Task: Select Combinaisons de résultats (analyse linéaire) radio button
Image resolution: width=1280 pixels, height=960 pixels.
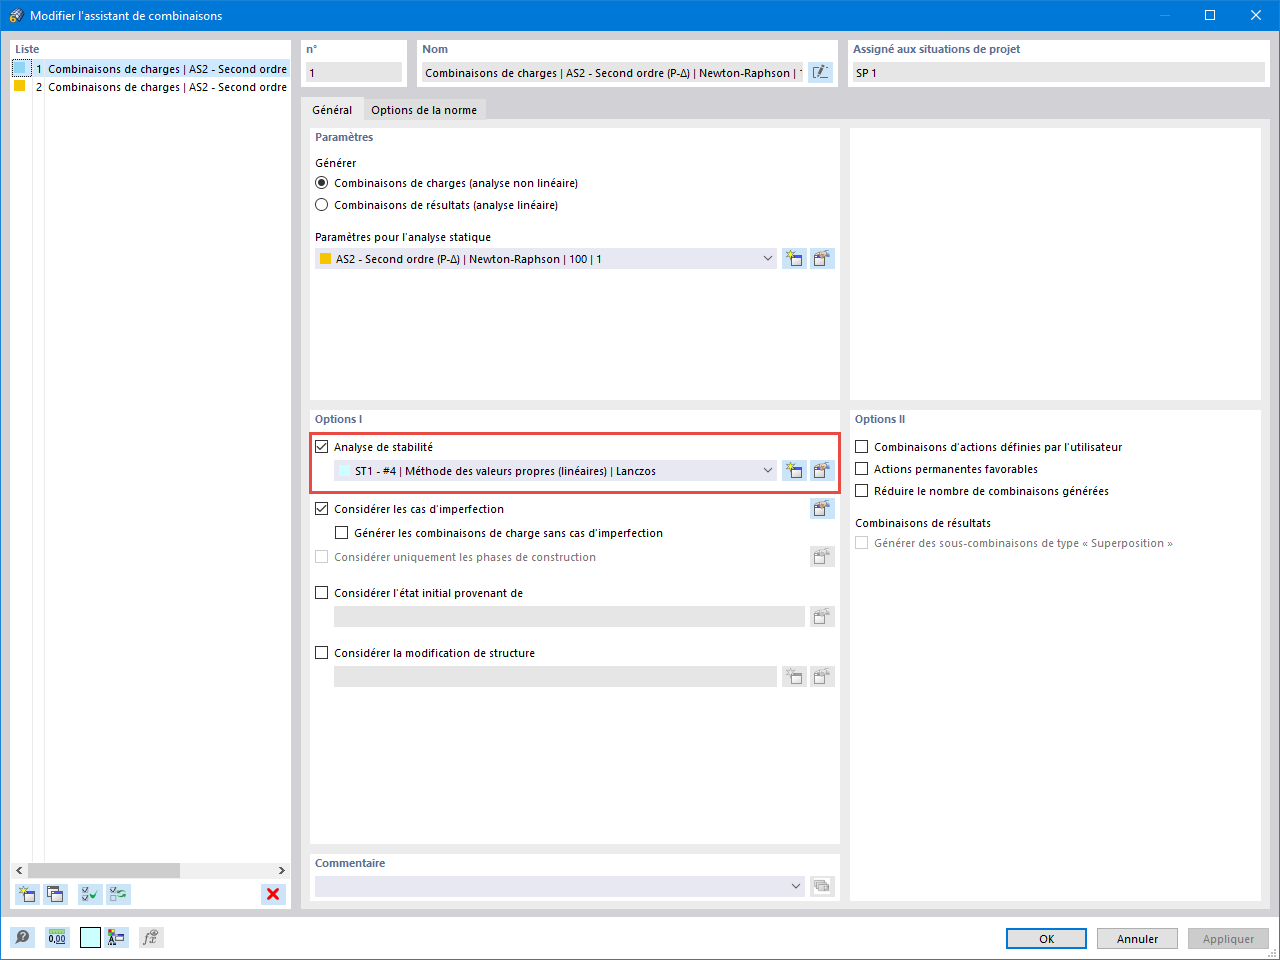Action: pos(322,205)
